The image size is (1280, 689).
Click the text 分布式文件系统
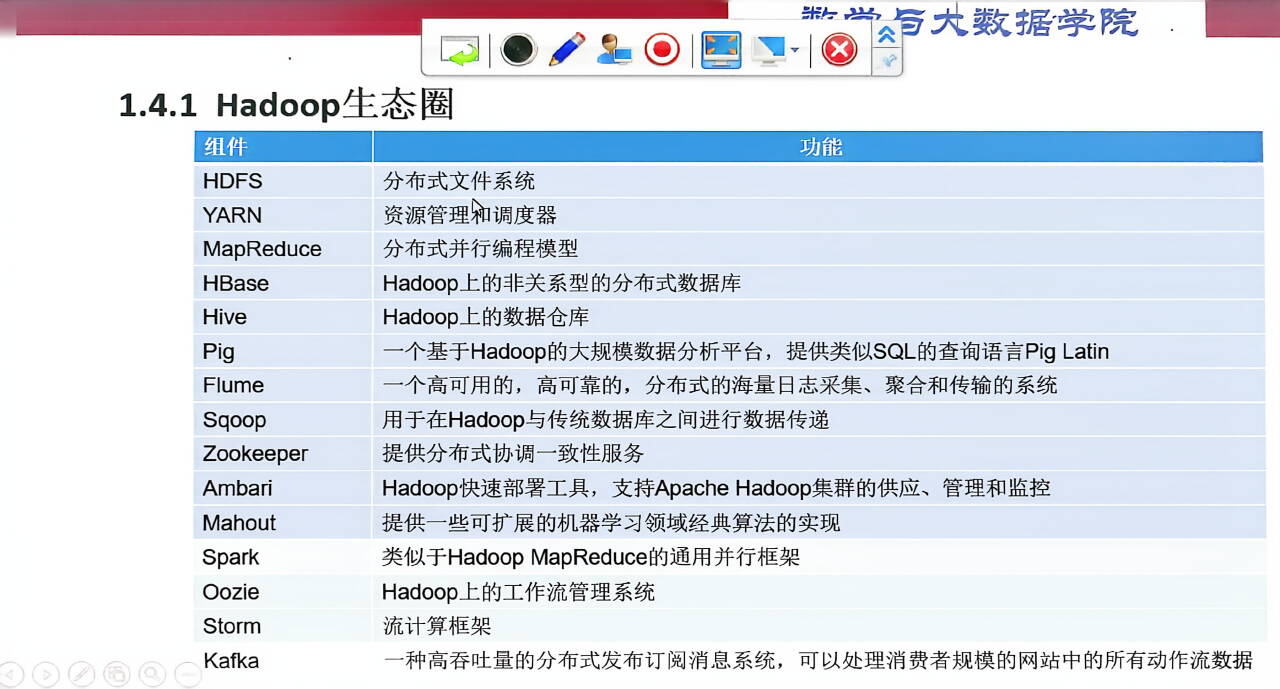[459, 181]
